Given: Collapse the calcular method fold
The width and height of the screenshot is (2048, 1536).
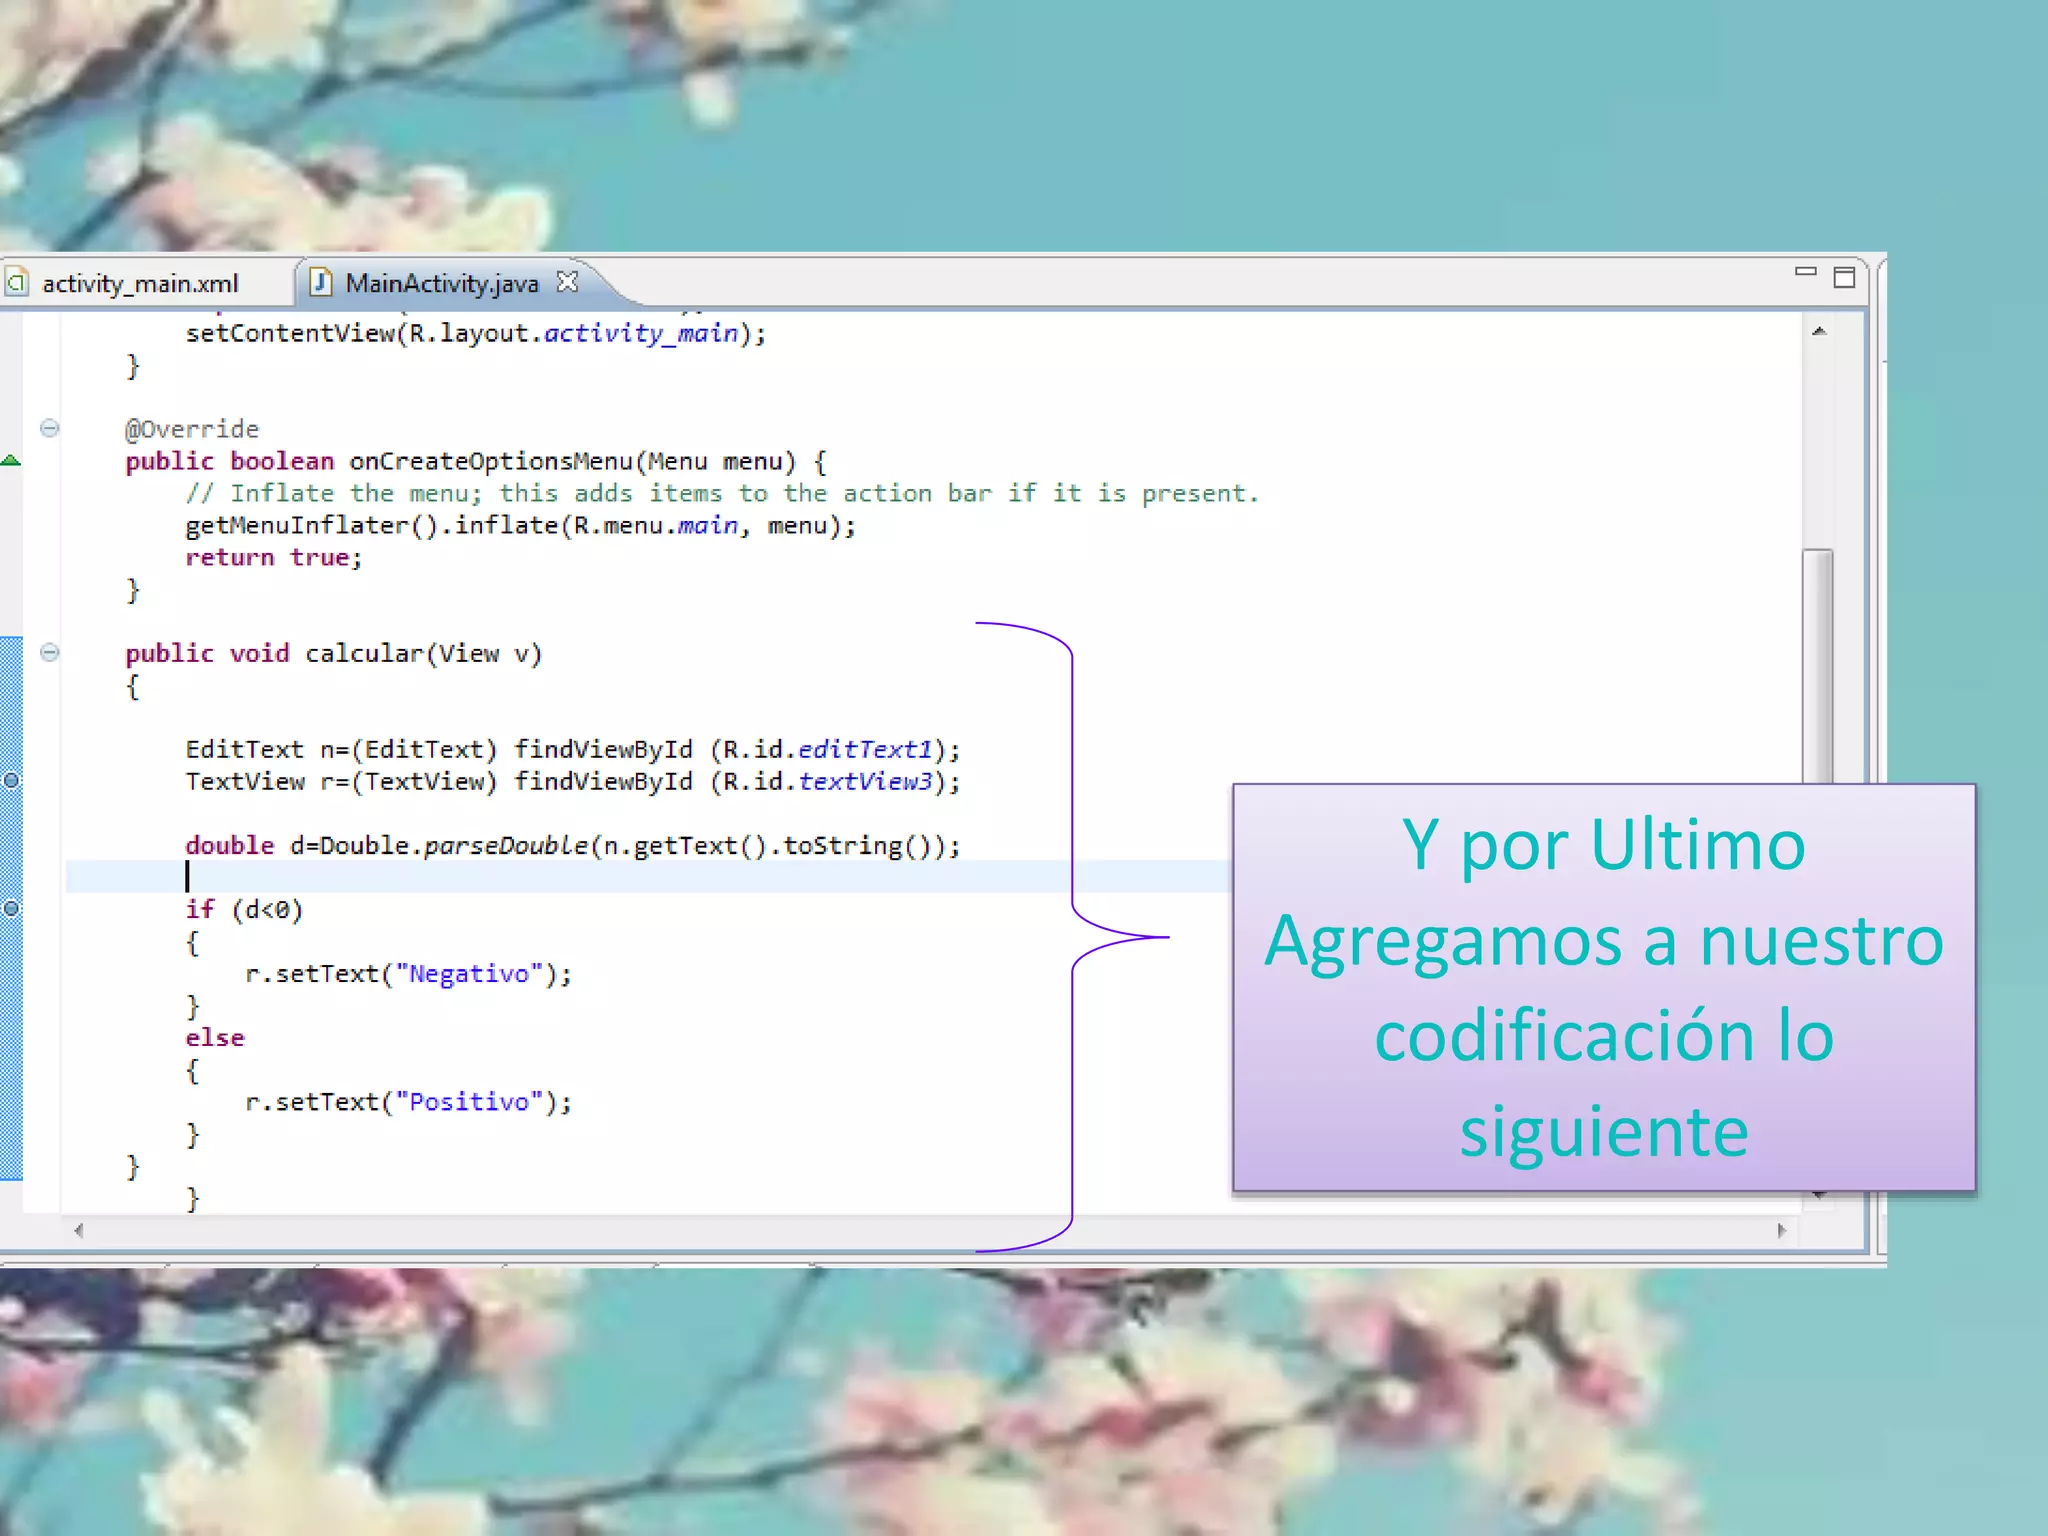Looking at the screenshot, I should [x=49, y=653].
